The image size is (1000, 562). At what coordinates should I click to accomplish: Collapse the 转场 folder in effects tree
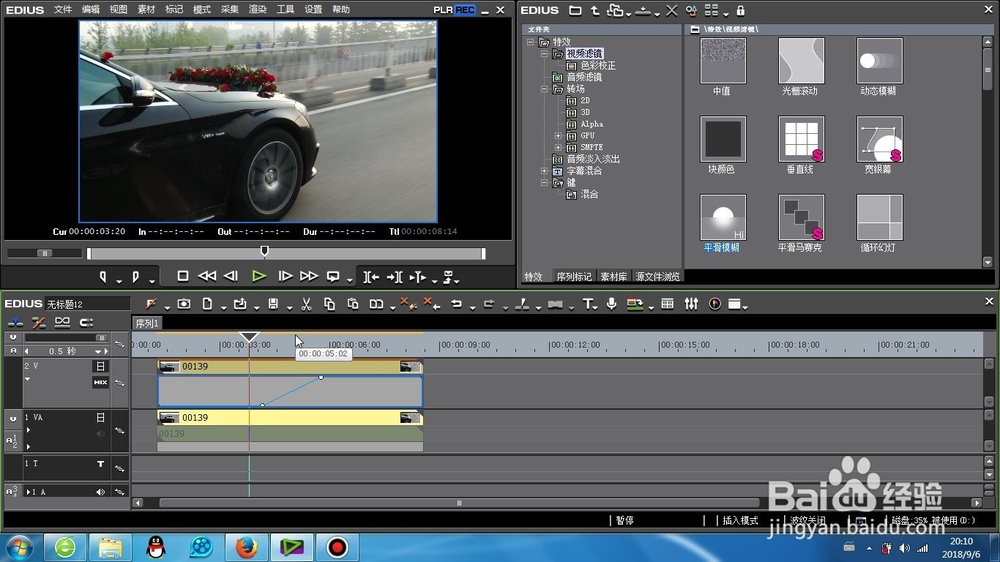(x=545, y=89)
